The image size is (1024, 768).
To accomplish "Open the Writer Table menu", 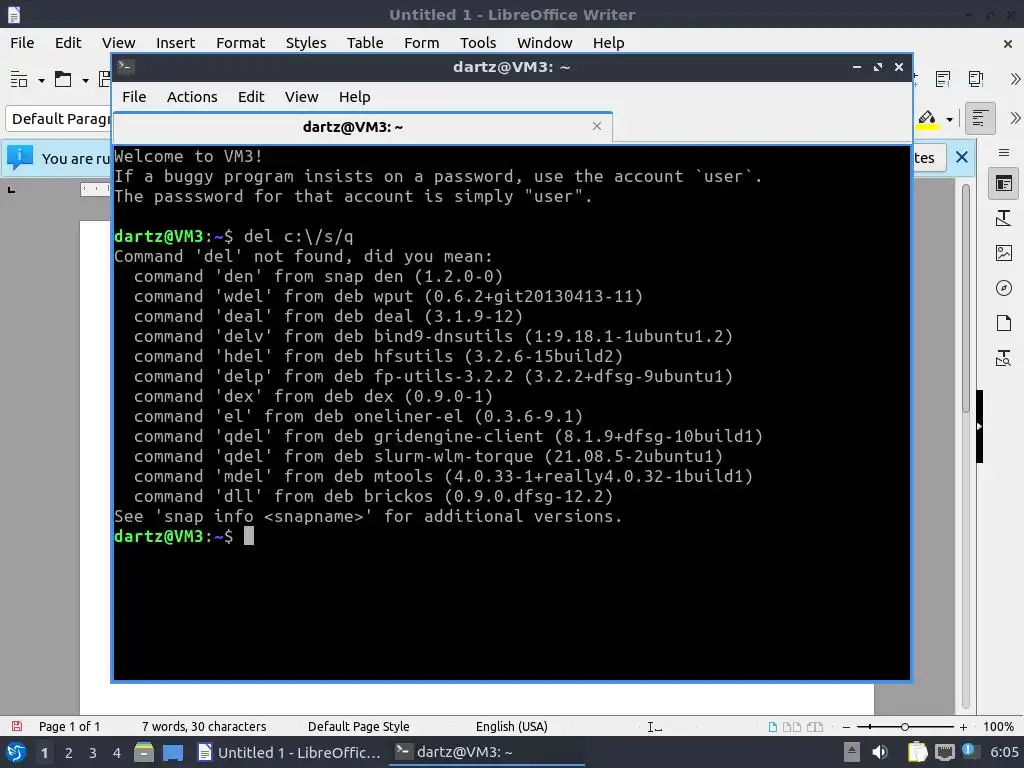I will [364, 42].
